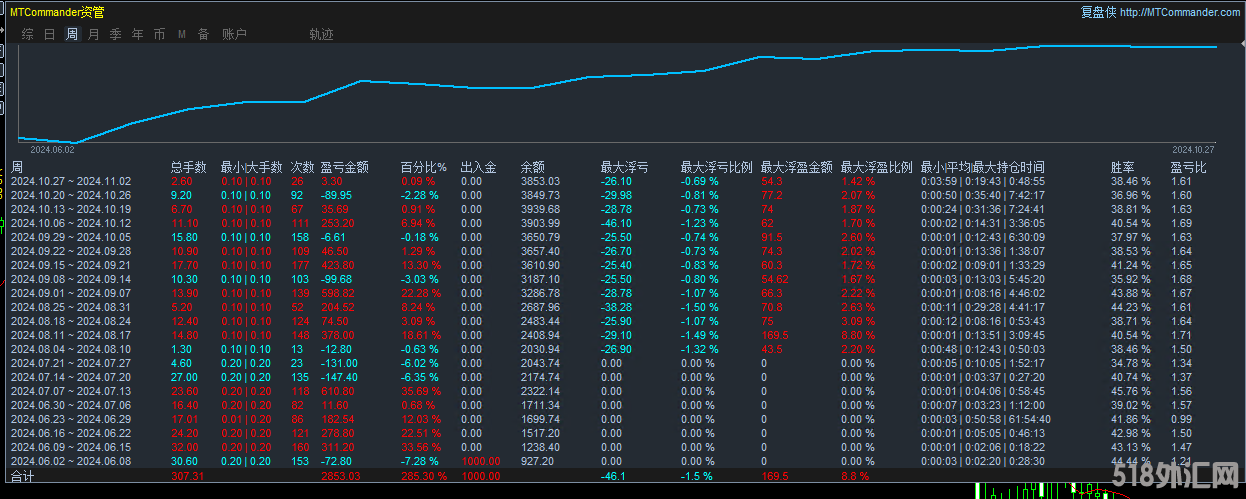Switch to the 年 yearly tab
Screen dimensions: 1246x499
tap(138, 34)
